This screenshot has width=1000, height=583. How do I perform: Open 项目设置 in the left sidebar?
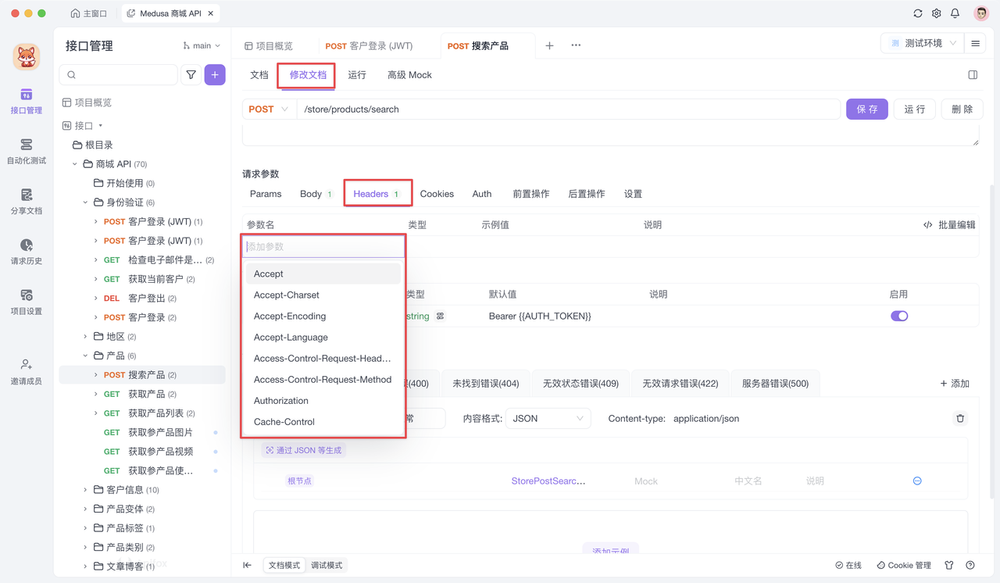[x=27, y=303]
